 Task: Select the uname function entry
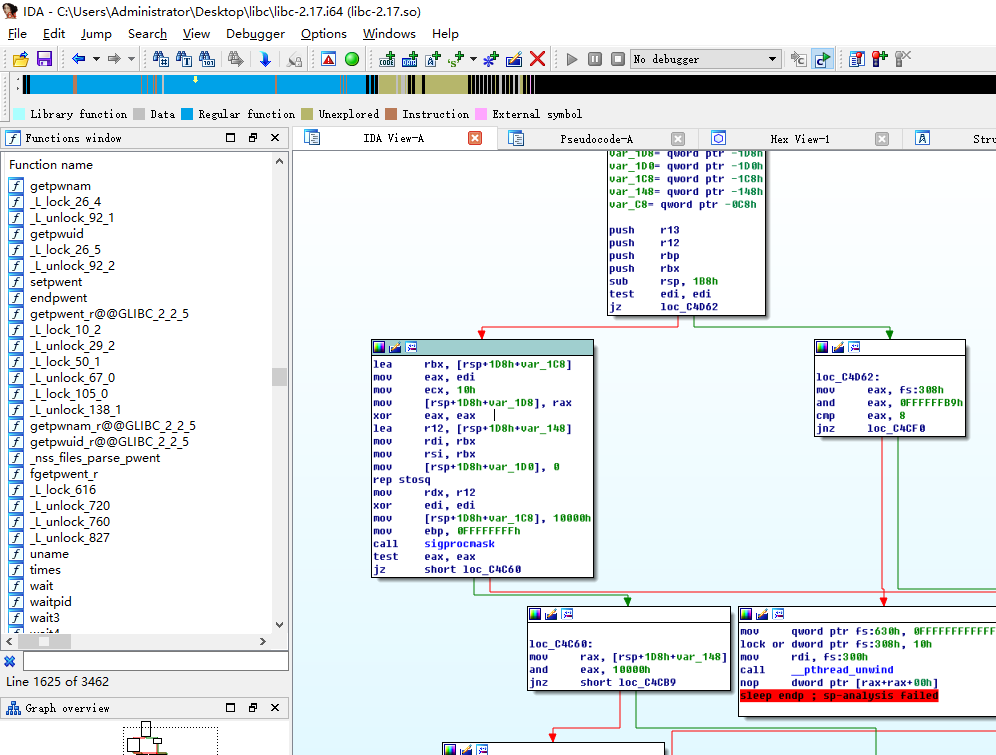point(49,554)
